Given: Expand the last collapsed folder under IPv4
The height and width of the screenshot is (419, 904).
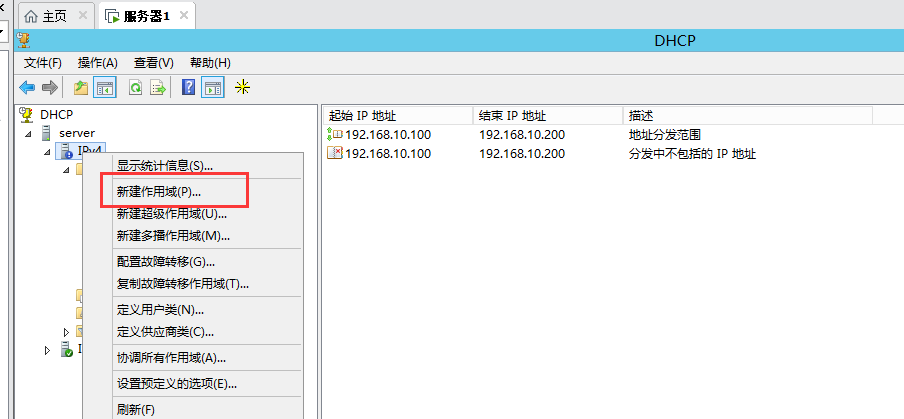Looking at the screenshot, I should point(66,332).
